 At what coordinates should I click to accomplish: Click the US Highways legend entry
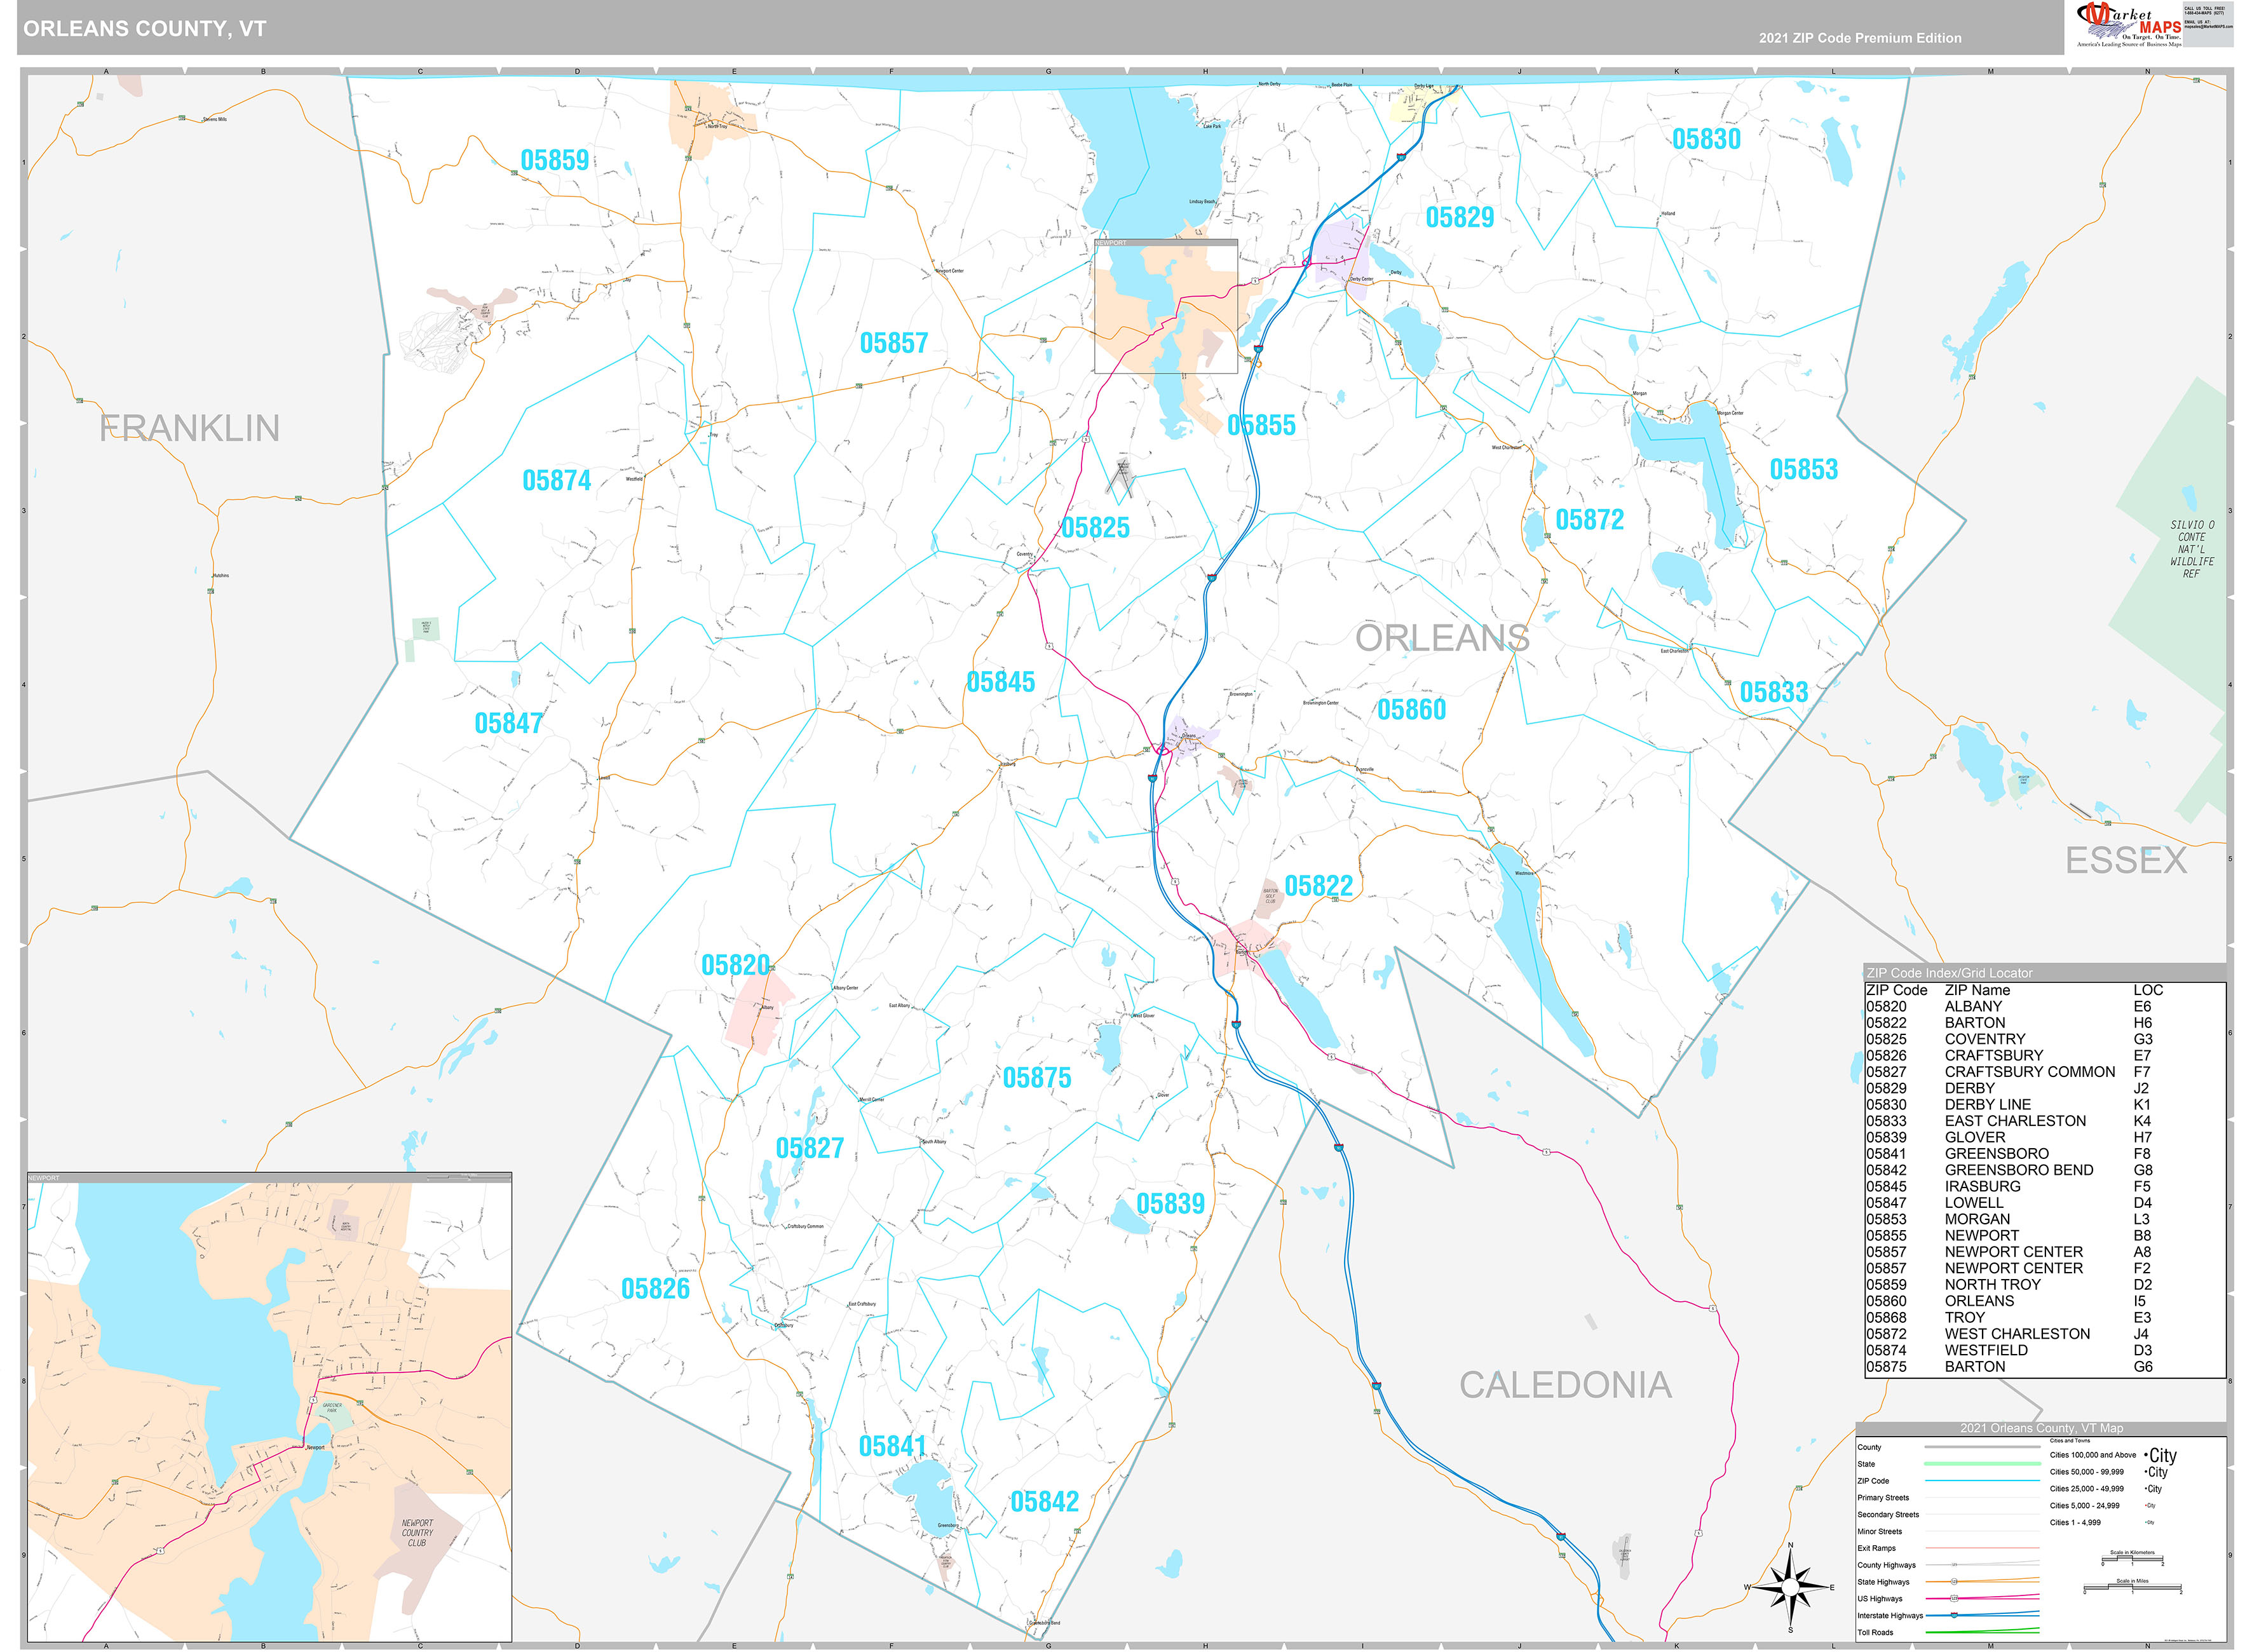(x=1948, y=1598)
